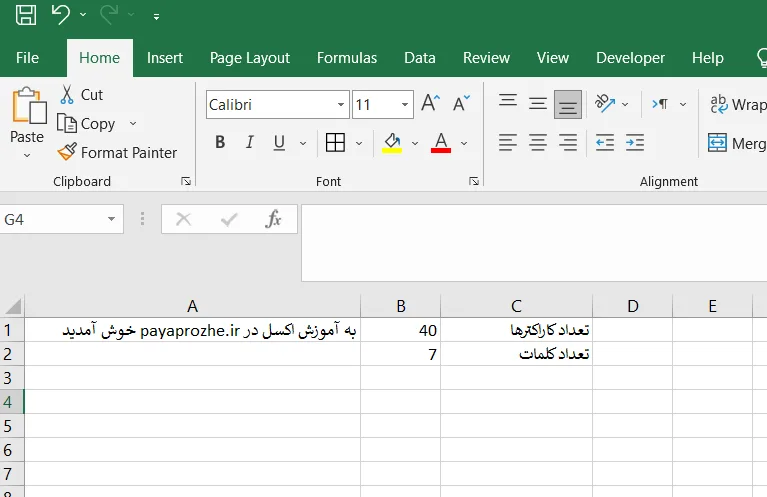Align text to the left
767x497 pixels.
(508, 142)
